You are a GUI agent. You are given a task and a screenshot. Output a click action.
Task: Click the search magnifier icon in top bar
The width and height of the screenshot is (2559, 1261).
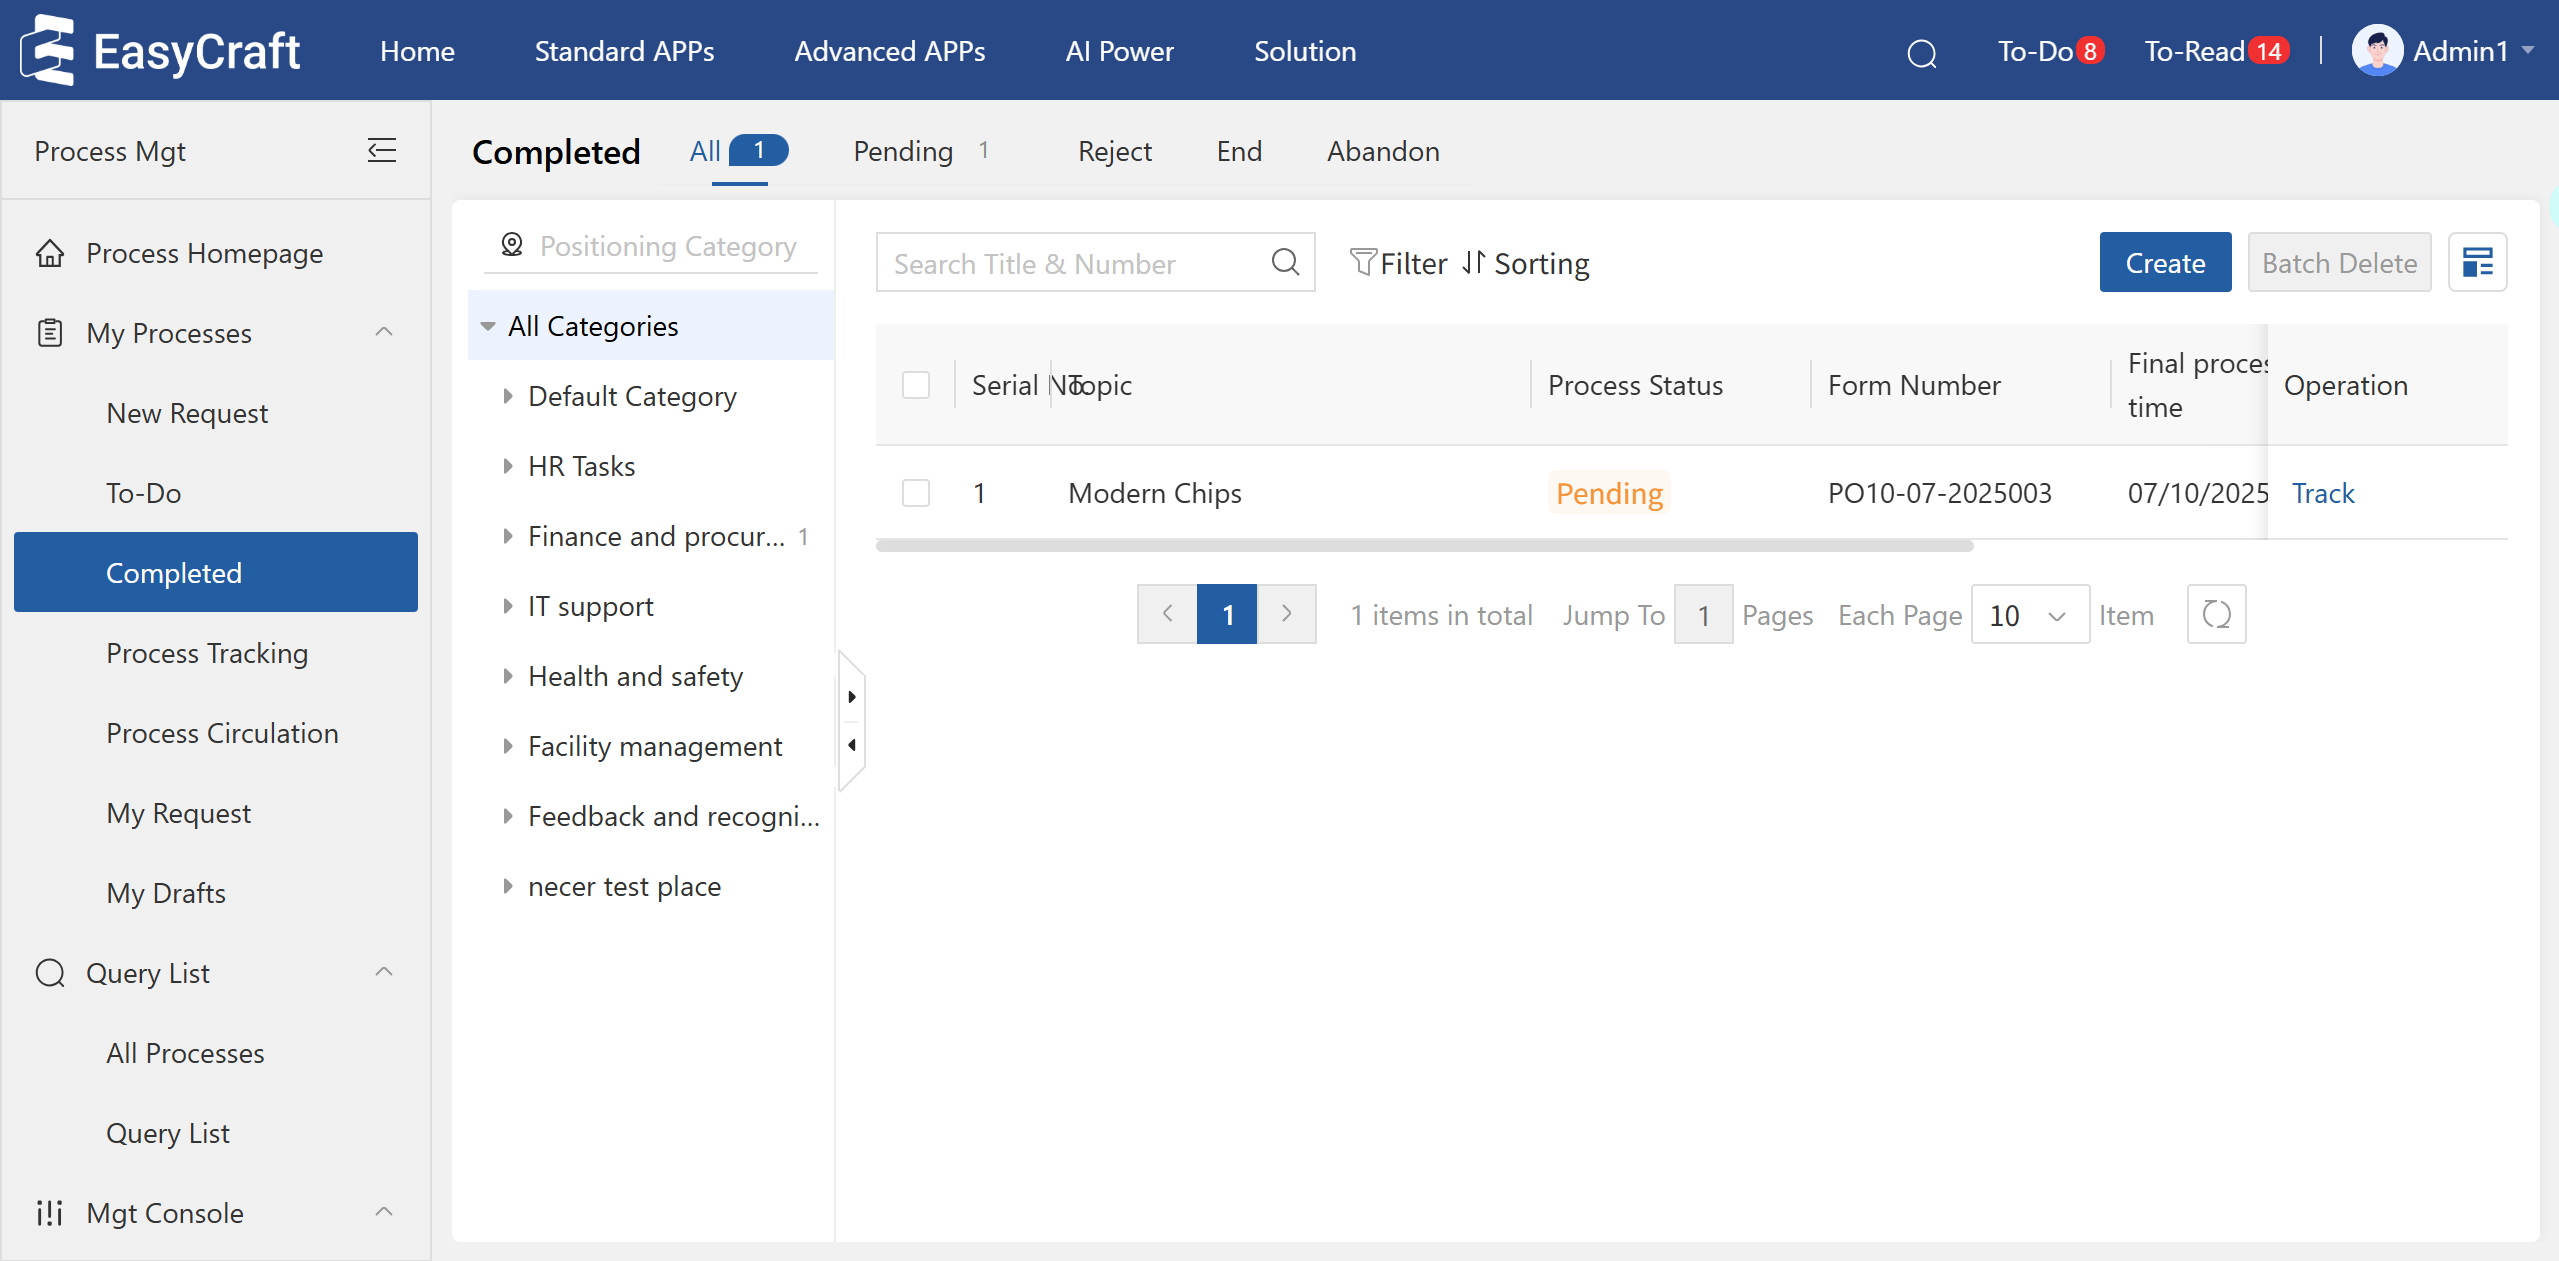(1921, 53)
